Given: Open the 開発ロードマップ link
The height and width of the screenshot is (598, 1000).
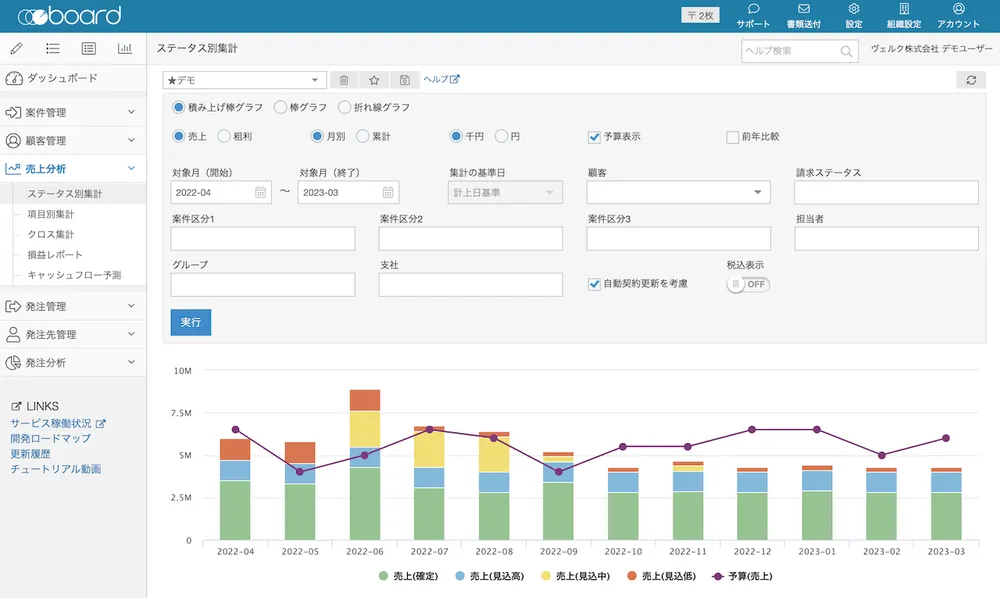Looking at the screenshot, I should click(x=50, y=438).
